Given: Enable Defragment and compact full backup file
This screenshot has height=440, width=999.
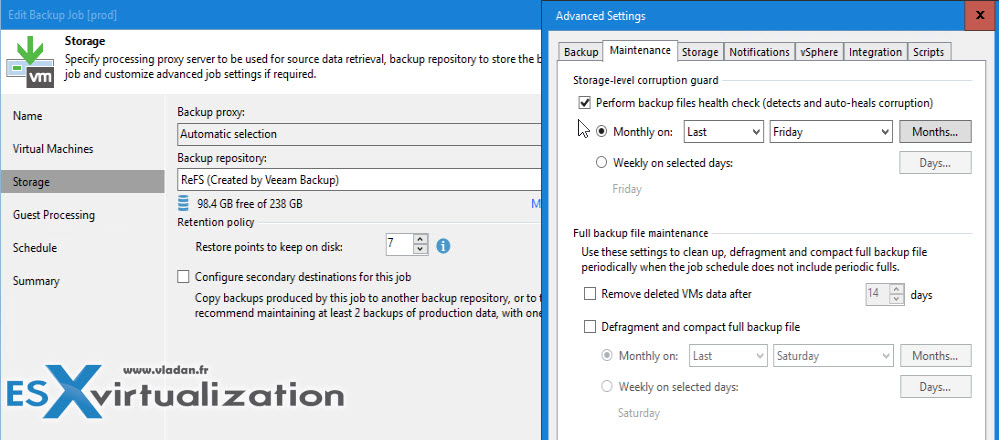Looking at the screenshot, I should (590, 327).
